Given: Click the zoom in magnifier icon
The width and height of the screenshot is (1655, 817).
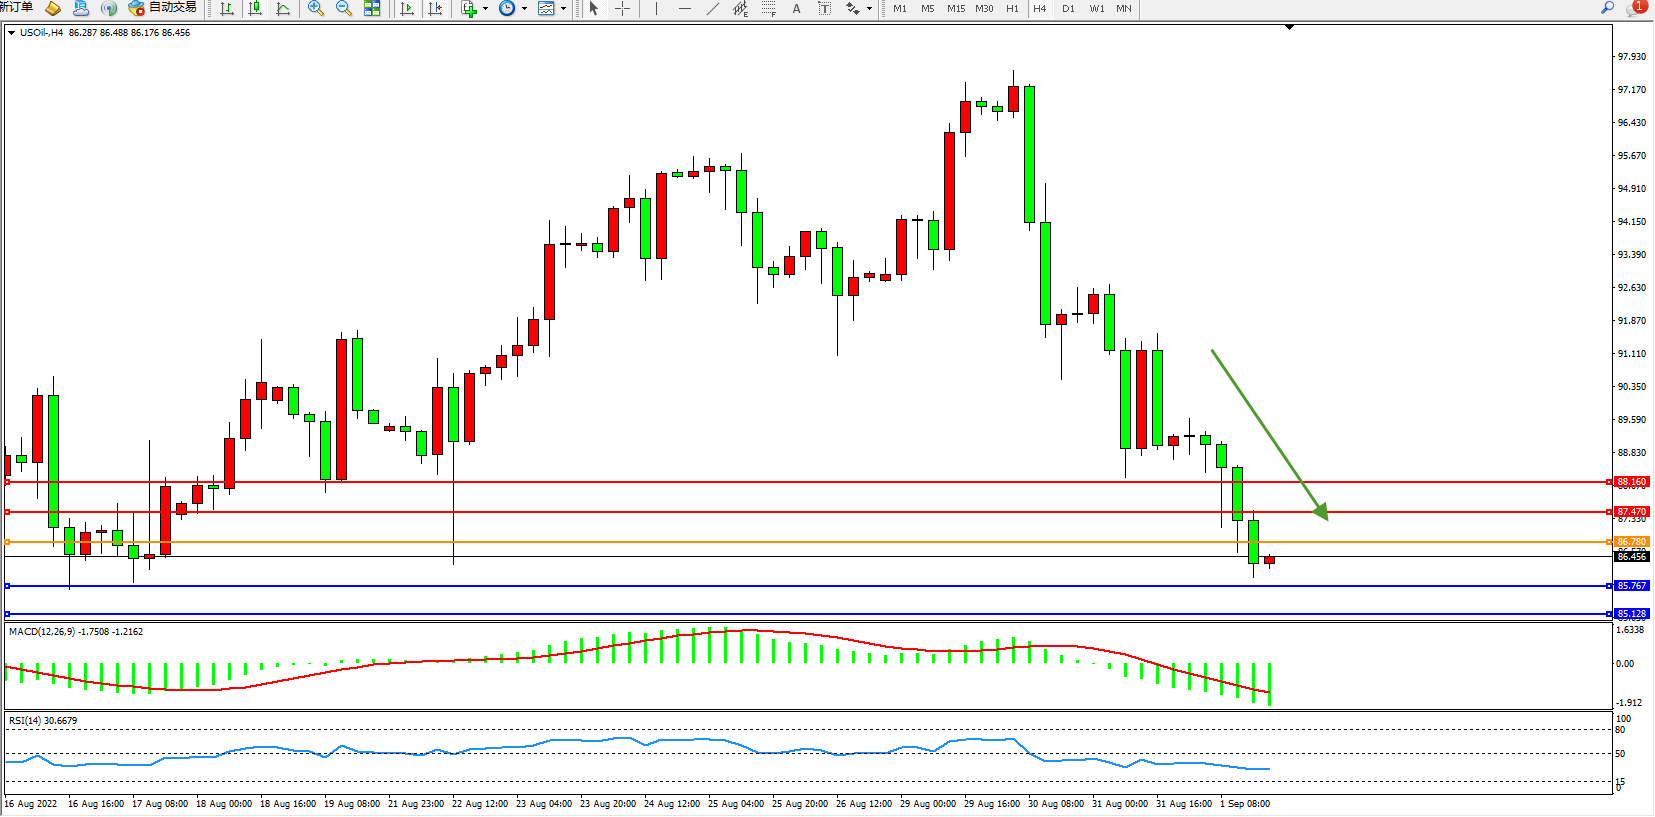Looking at the screenshot, I should pyautogui.click(x=316, y=9).
